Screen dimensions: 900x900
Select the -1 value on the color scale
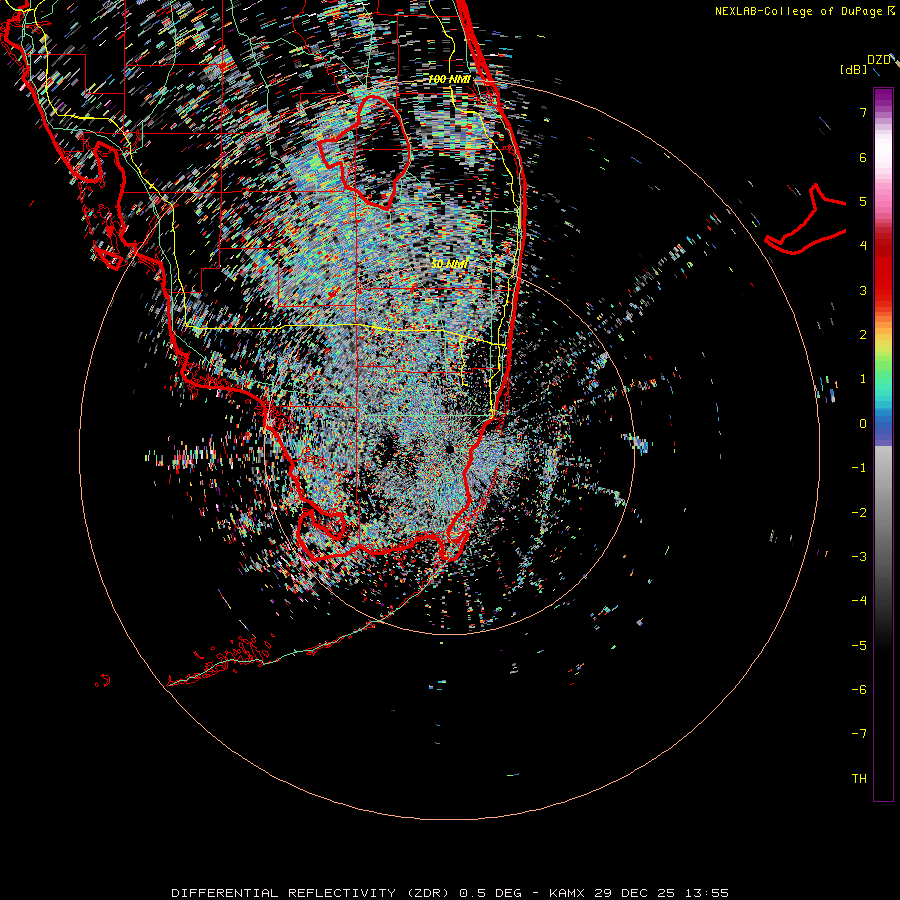[859, 468]
